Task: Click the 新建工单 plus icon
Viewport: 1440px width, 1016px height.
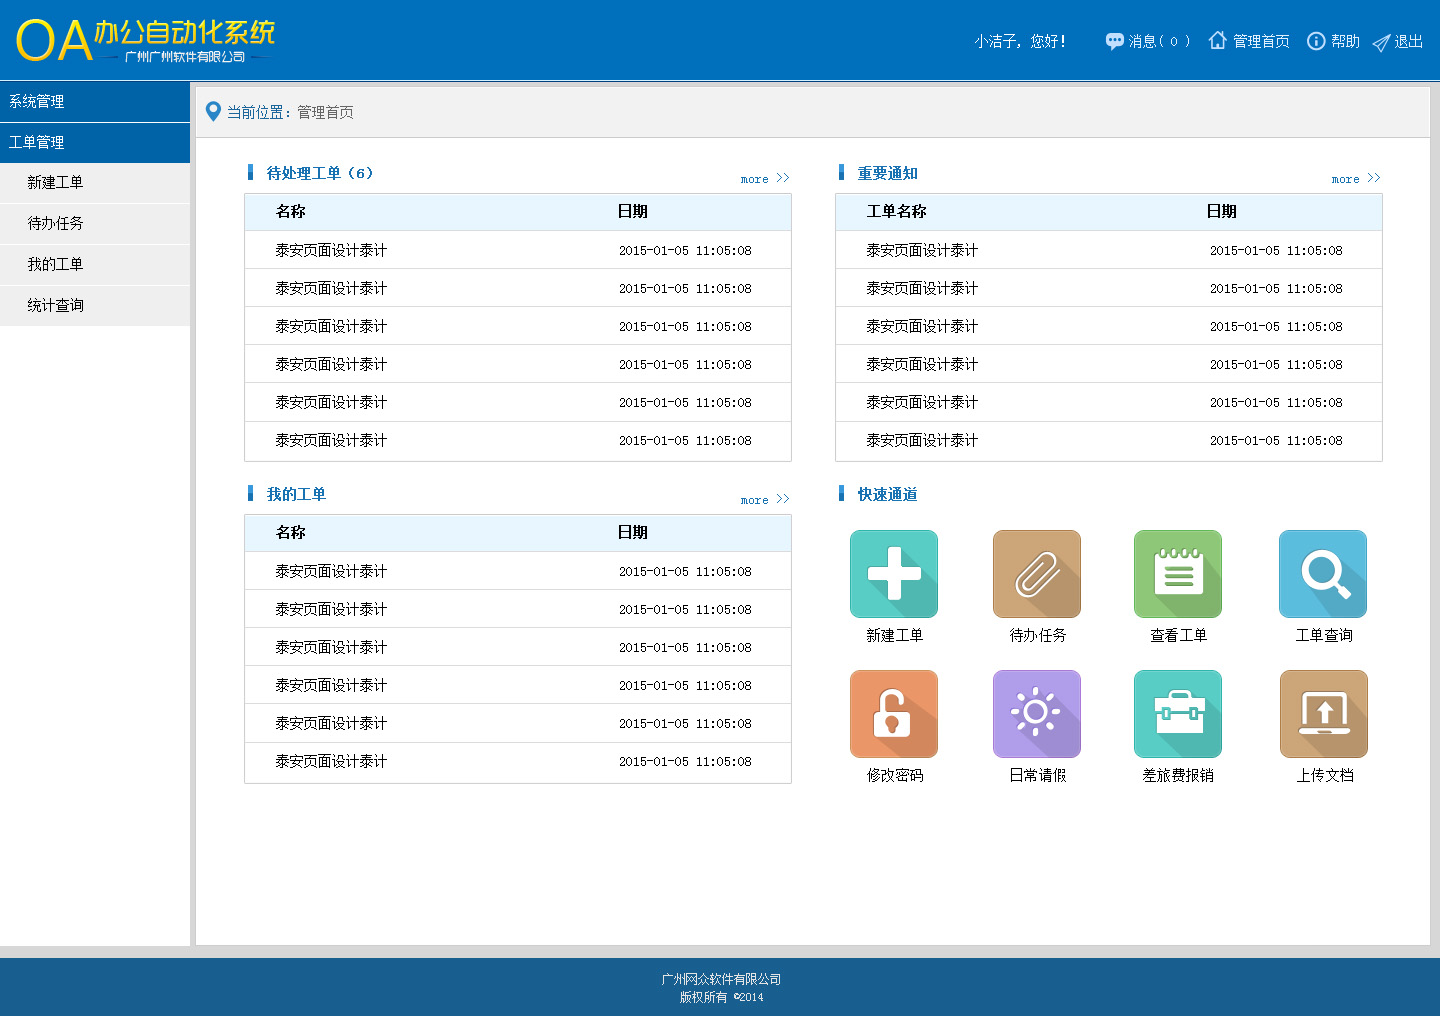Action: (893, 574)
